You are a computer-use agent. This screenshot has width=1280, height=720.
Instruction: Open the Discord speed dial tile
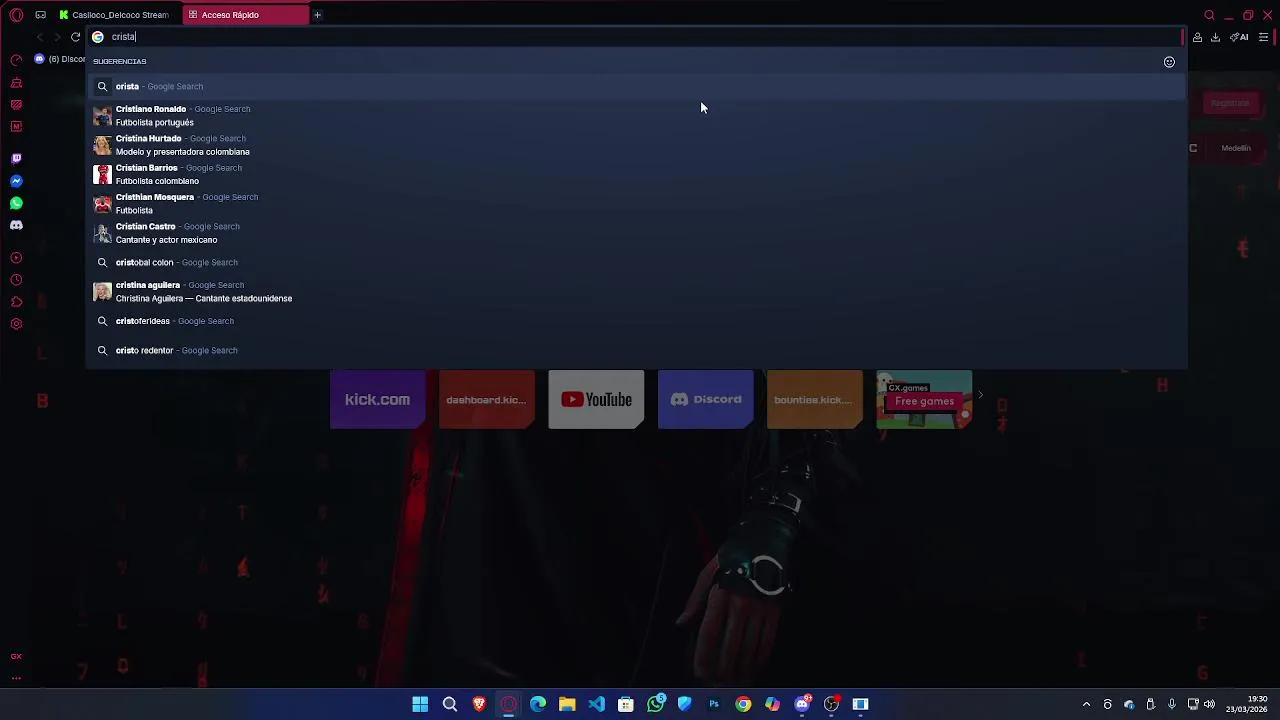tap(705, 399)
